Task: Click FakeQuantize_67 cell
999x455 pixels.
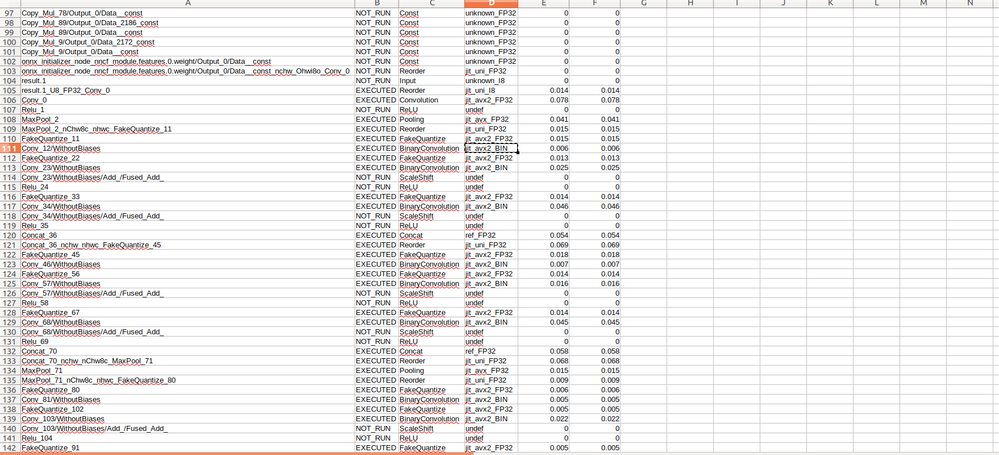Action: pos(187,312)
